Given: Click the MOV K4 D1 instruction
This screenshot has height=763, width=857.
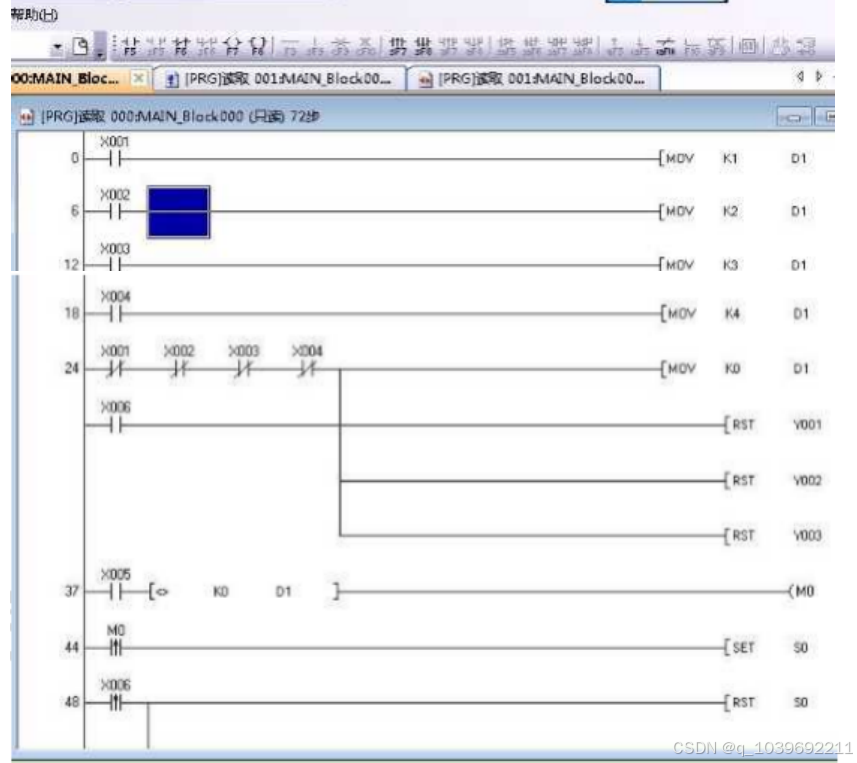Looking at the screenshot, I should [x=735, y=314].
